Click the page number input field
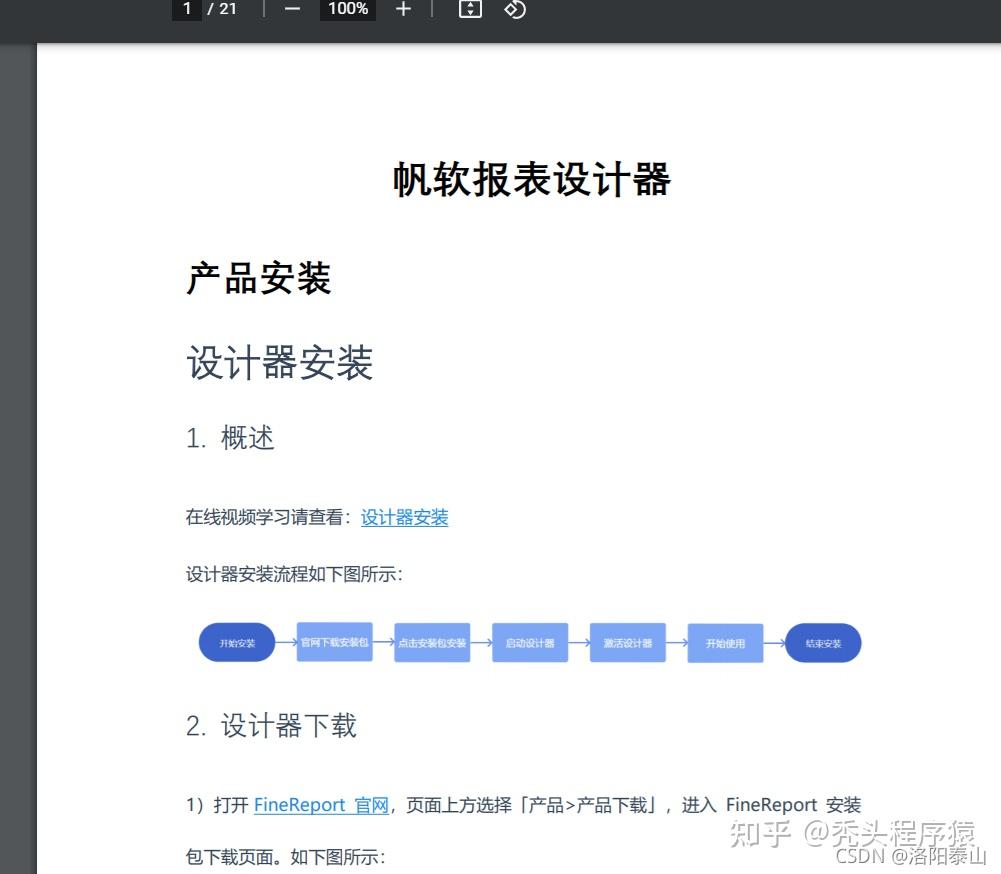This screenshot has height=874, width=1001. tap(187, 9)
